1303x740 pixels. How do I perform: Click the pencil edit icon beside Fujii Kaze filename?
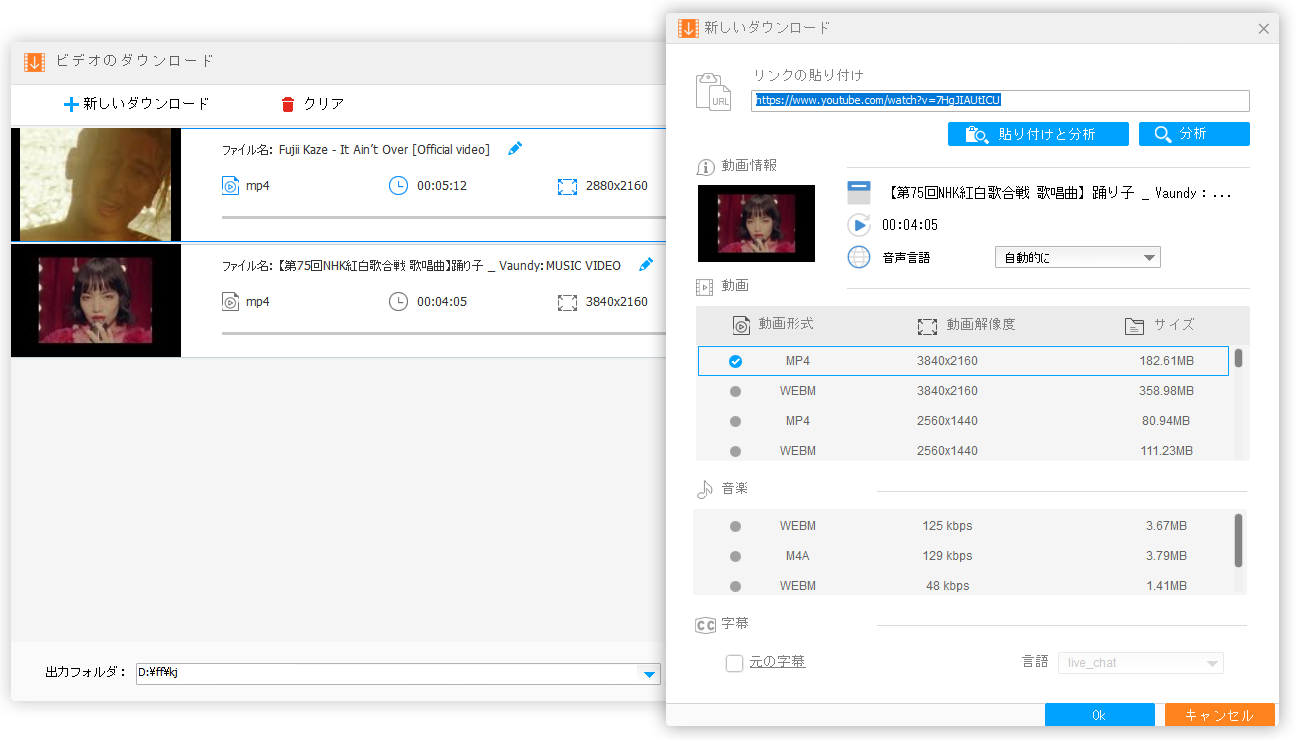click(x=515, y=147)
